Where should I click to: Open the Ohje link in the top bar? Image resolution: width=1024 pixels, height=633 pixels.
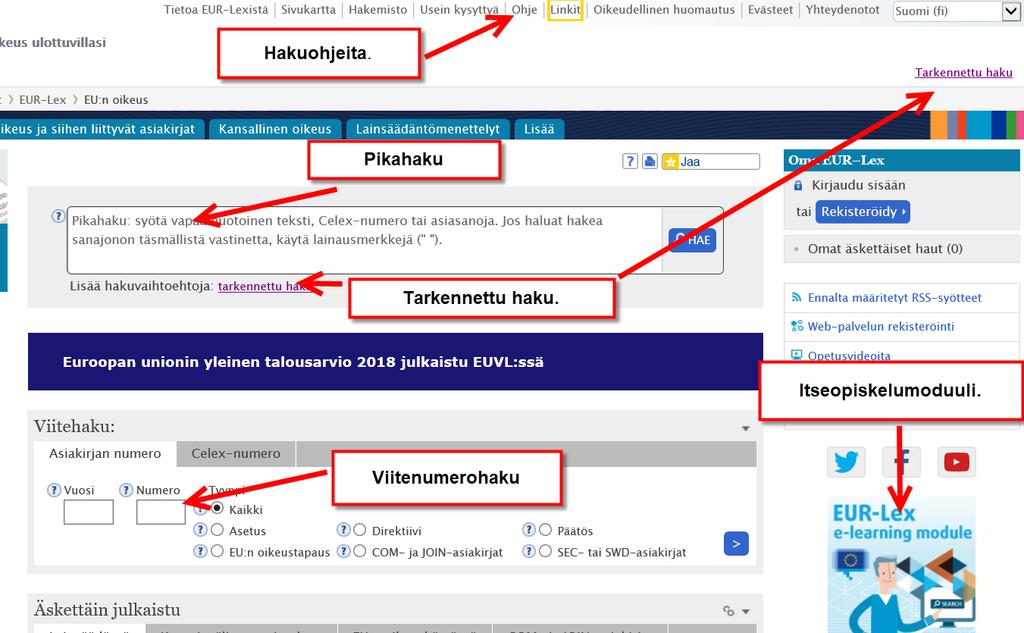pos(524,10)
